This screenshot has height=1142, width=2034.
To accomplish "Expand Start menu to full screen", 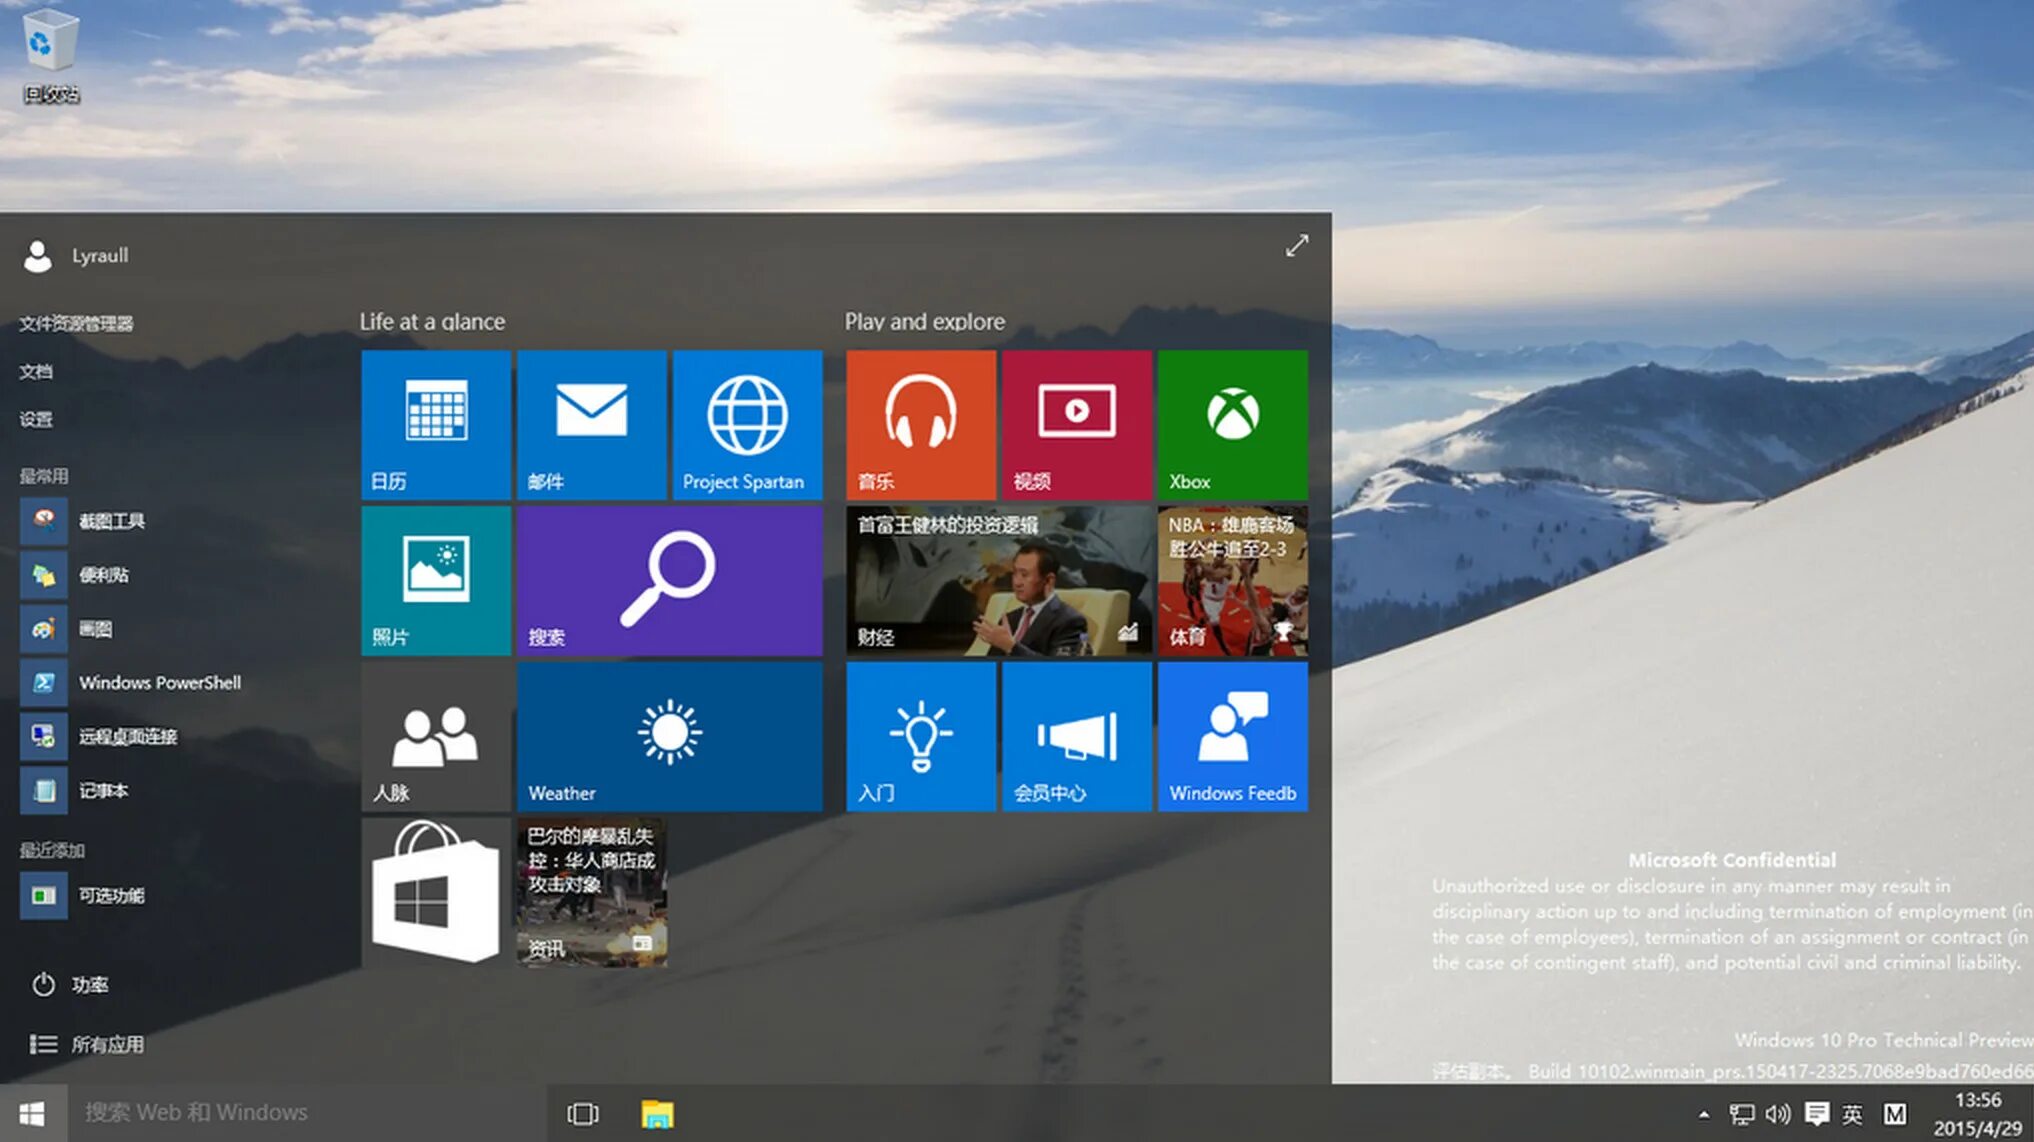I will pos(1297,243).
